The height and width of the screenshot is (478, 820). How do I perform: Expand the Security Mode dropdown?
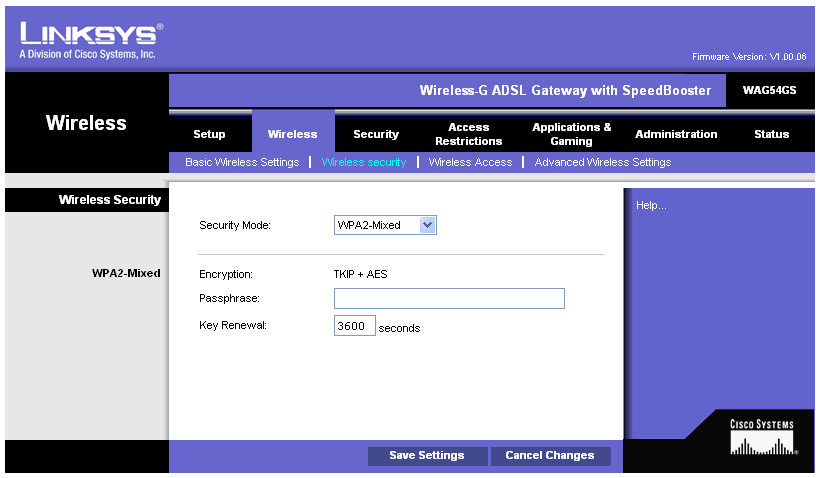[x=385, y=225]
